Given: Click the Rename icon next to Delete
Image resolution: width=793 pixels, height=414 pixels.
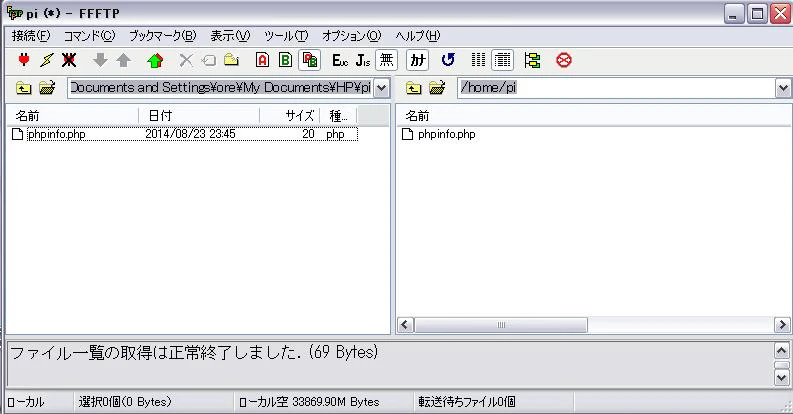Looking at the screenshot, I should (208, 61).
